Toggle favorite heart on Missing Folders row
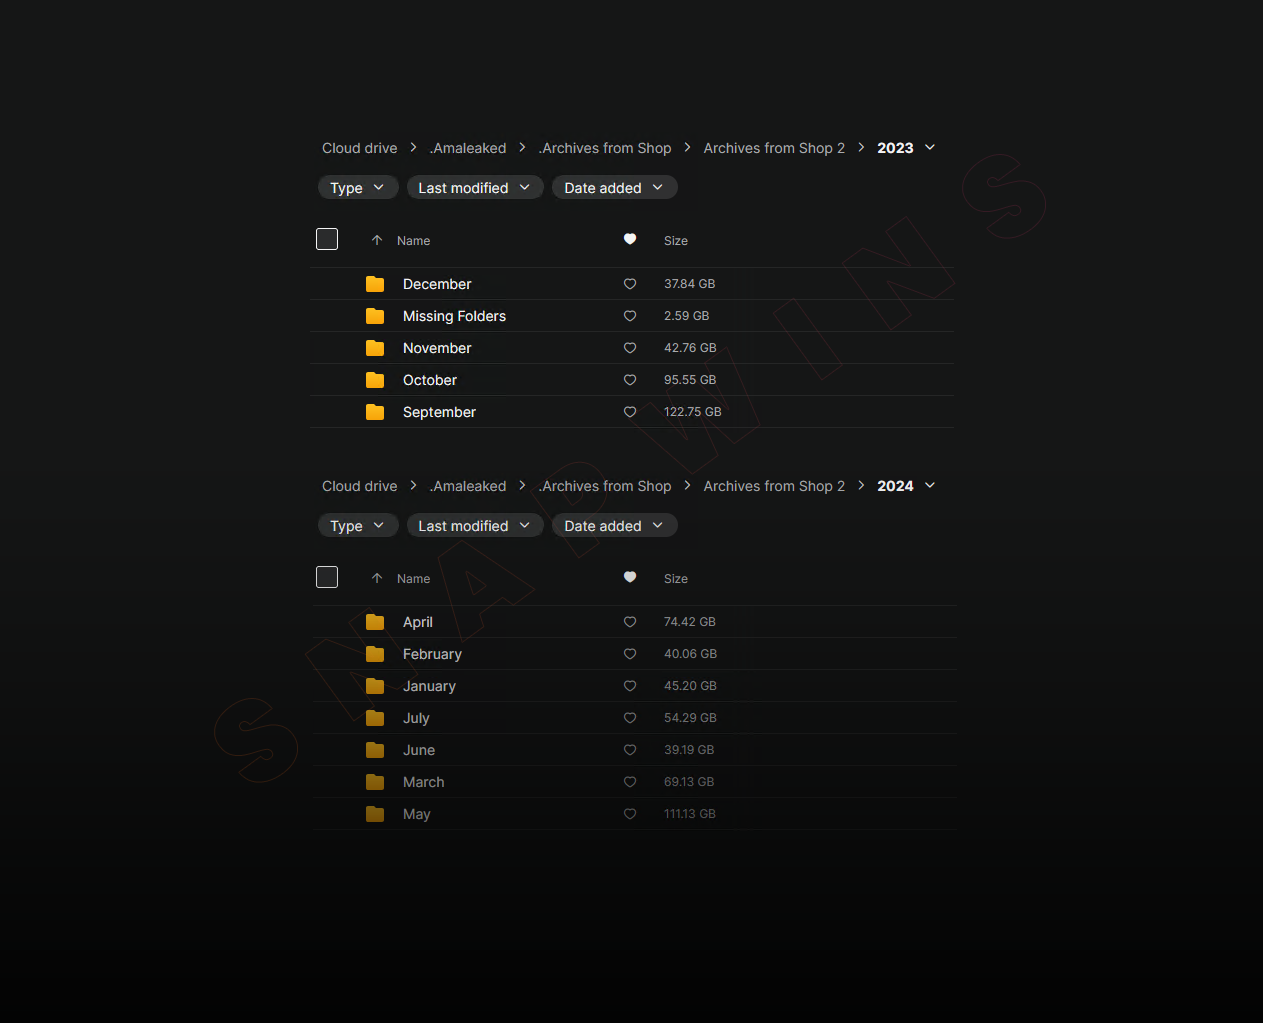This screenshot has width=1263, height=1023. tap(630, 316)
